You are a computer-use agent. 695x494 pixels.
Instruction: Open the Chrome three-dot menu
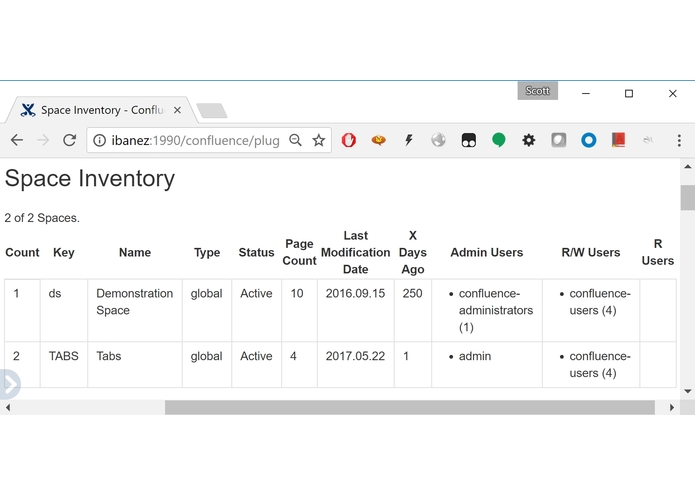coord(679,140)
